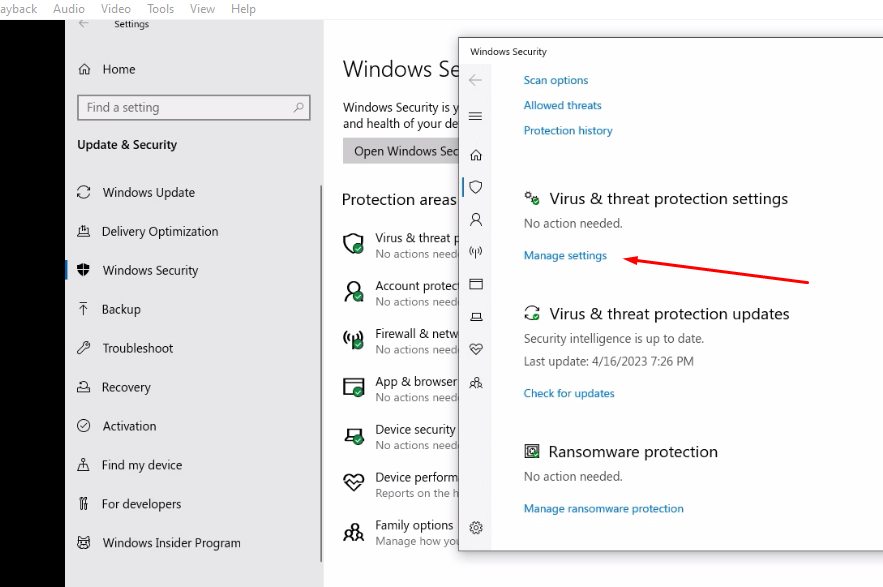883x587 pixels.
Task: Click App & browser control icon in Protection areas
Action: coord(354,387)
